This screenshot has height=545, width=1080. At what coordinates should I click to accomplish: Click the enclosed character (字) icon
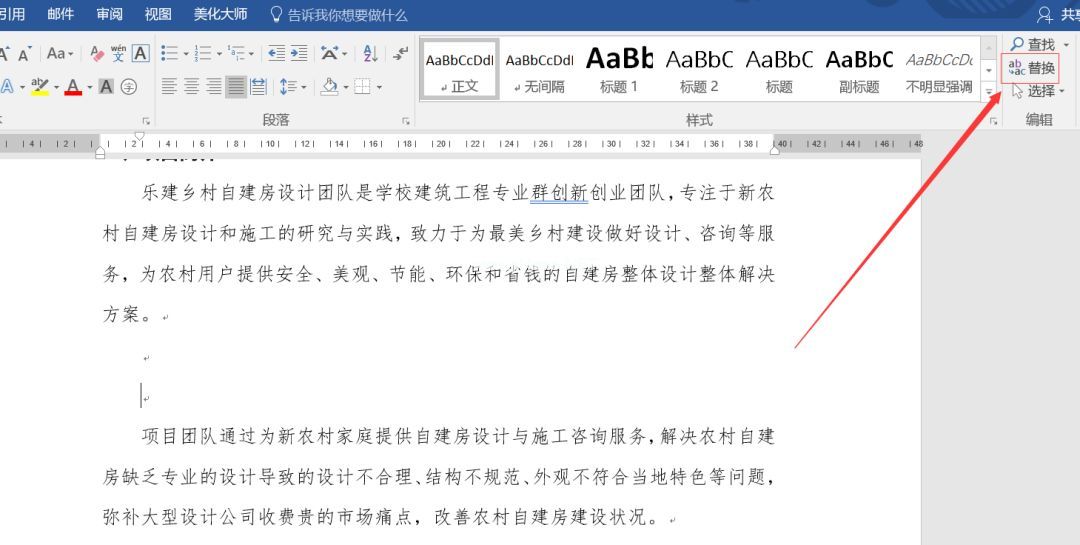129,87
